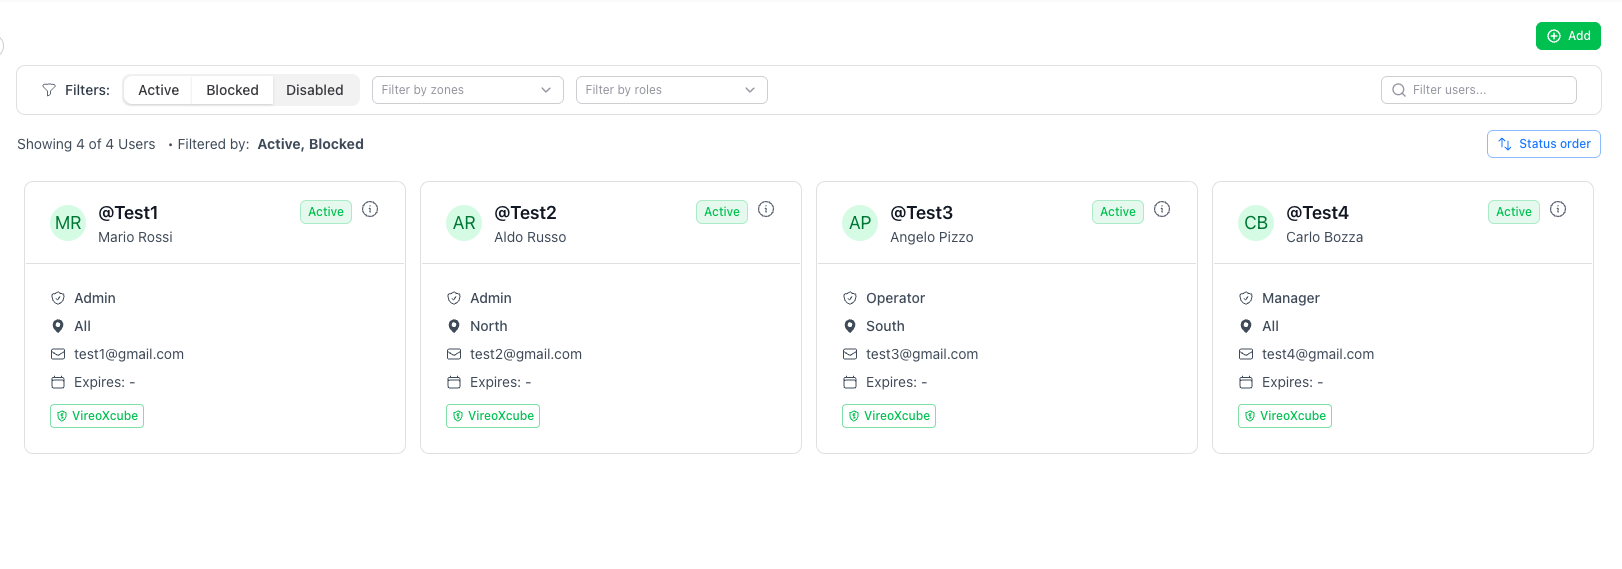Enable the Disabled status filter
This screenshot has height=569, width=1622.
315,90
